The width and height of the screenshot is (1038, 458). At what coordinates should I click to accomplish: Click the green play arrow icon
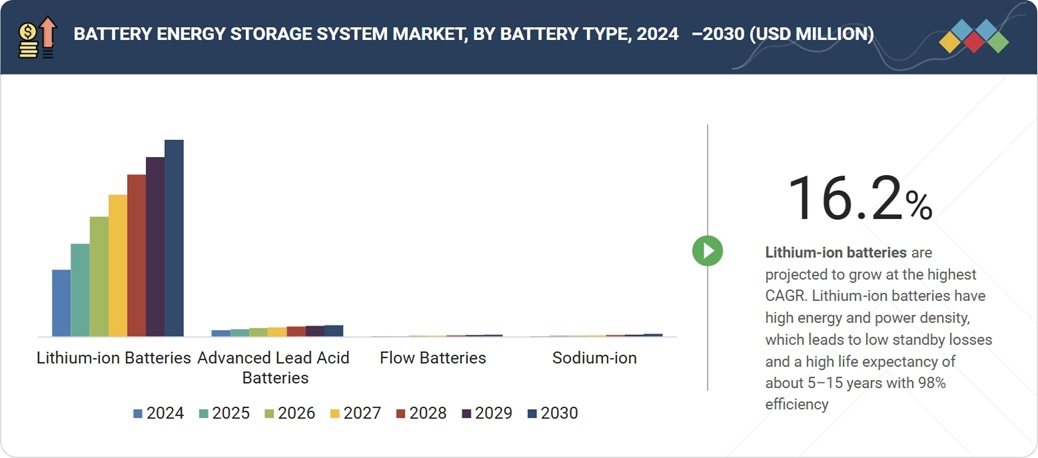707,251
